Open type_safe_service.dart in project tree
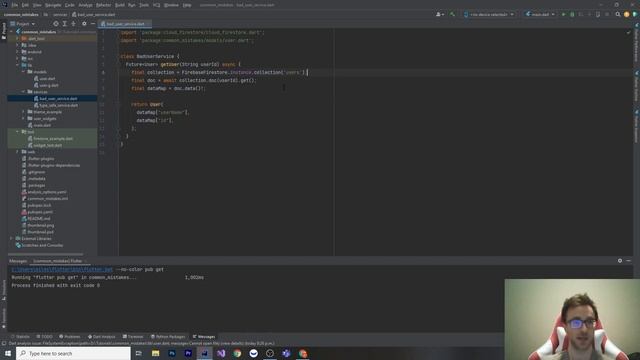This screenshot has height=360, width=640. [58, 105]
